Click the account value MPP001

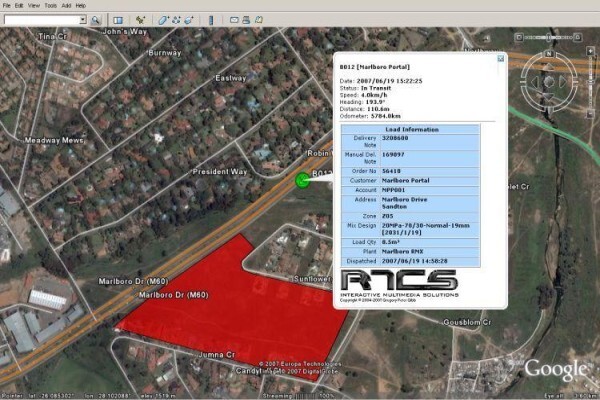pyautogui.click(x=393, y=190)
